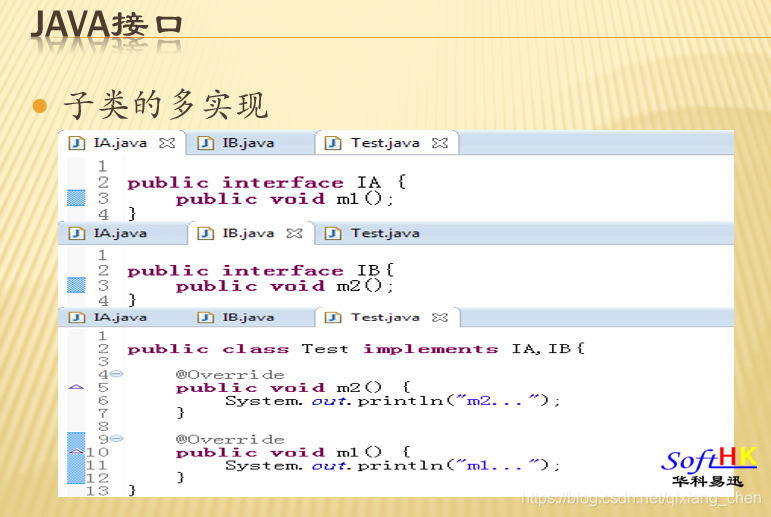Close Test.java tab in the IA interface editor
Image resolution: width=771 pixels, height=517 pixels.
tap(440, 143)
